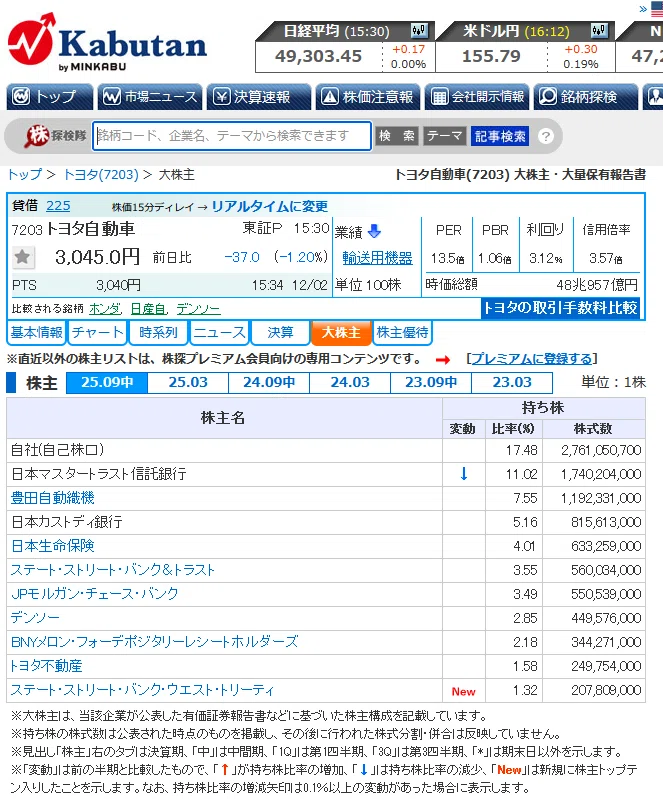The height and width of the screenshot is (799, 663).
Task: Click the 株探検隊 search logo
Action: 55,136
